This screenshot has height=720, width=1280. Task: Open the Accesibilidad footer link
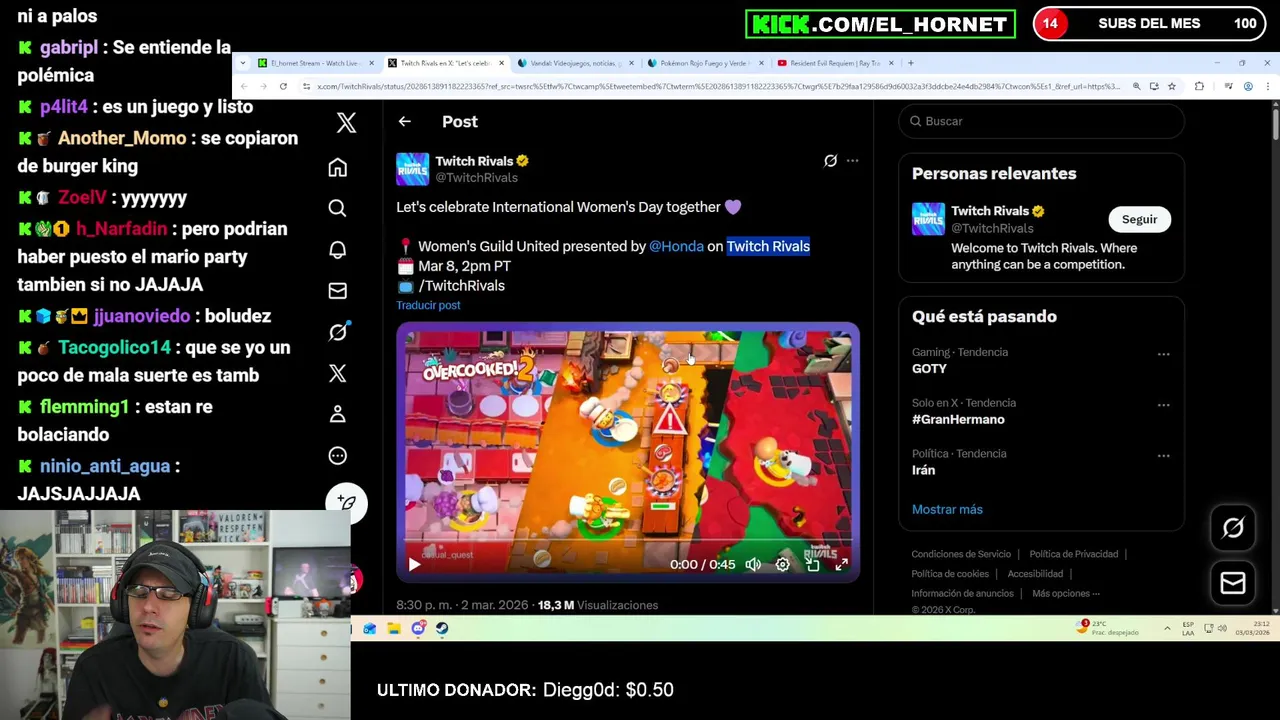tap(1035, 574)
